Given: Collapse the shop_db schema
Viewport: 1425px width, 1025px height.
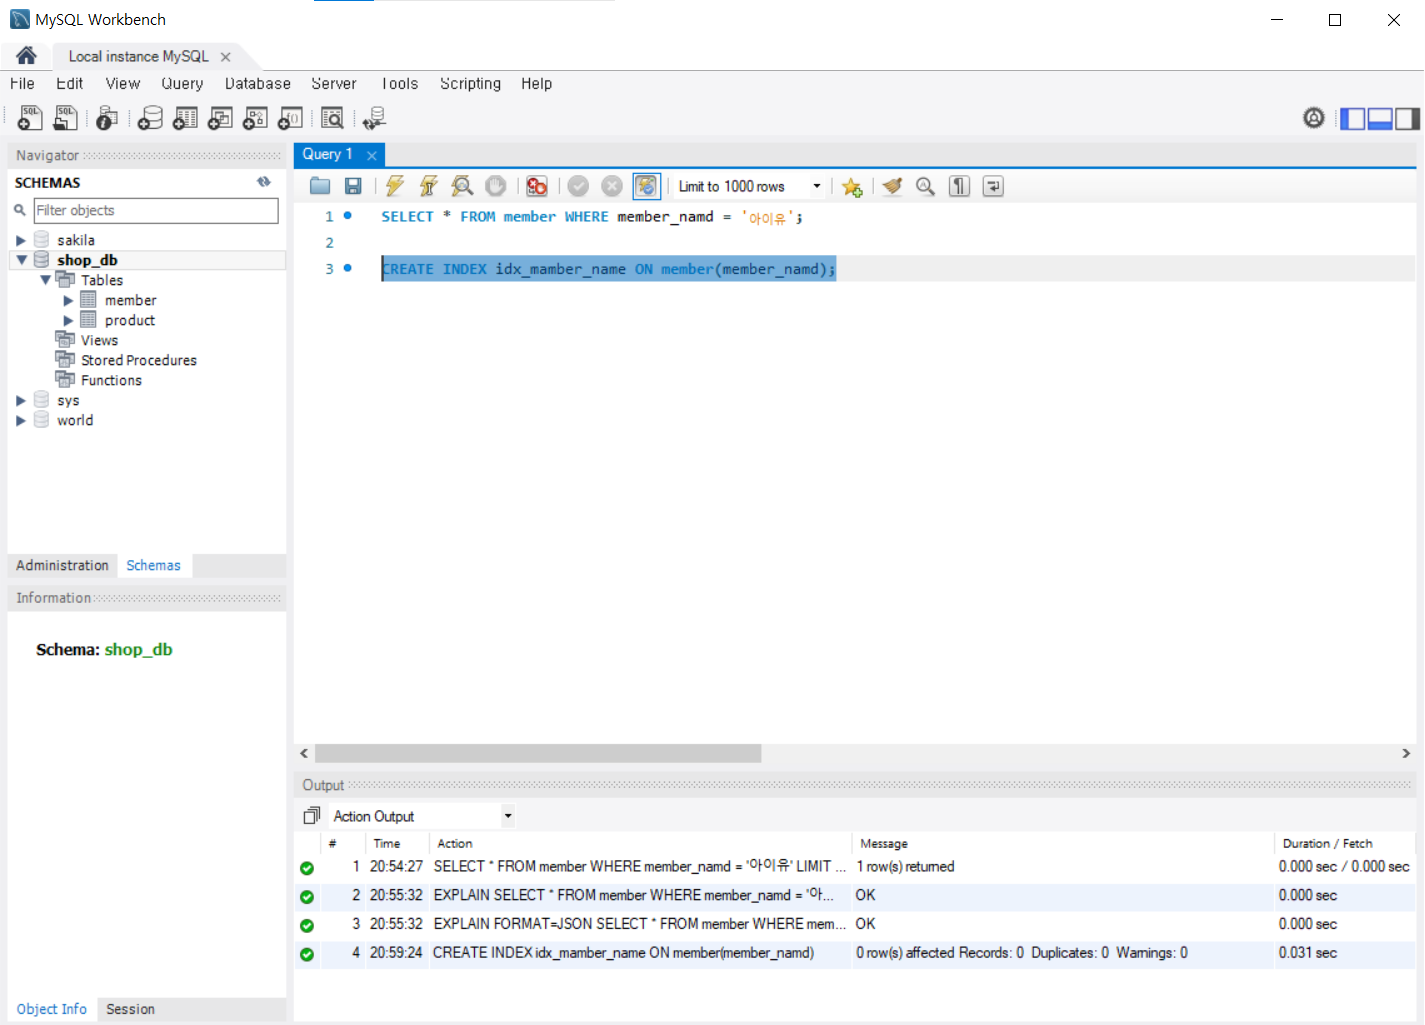Looking at the screenshot, I should coord(21,260).
